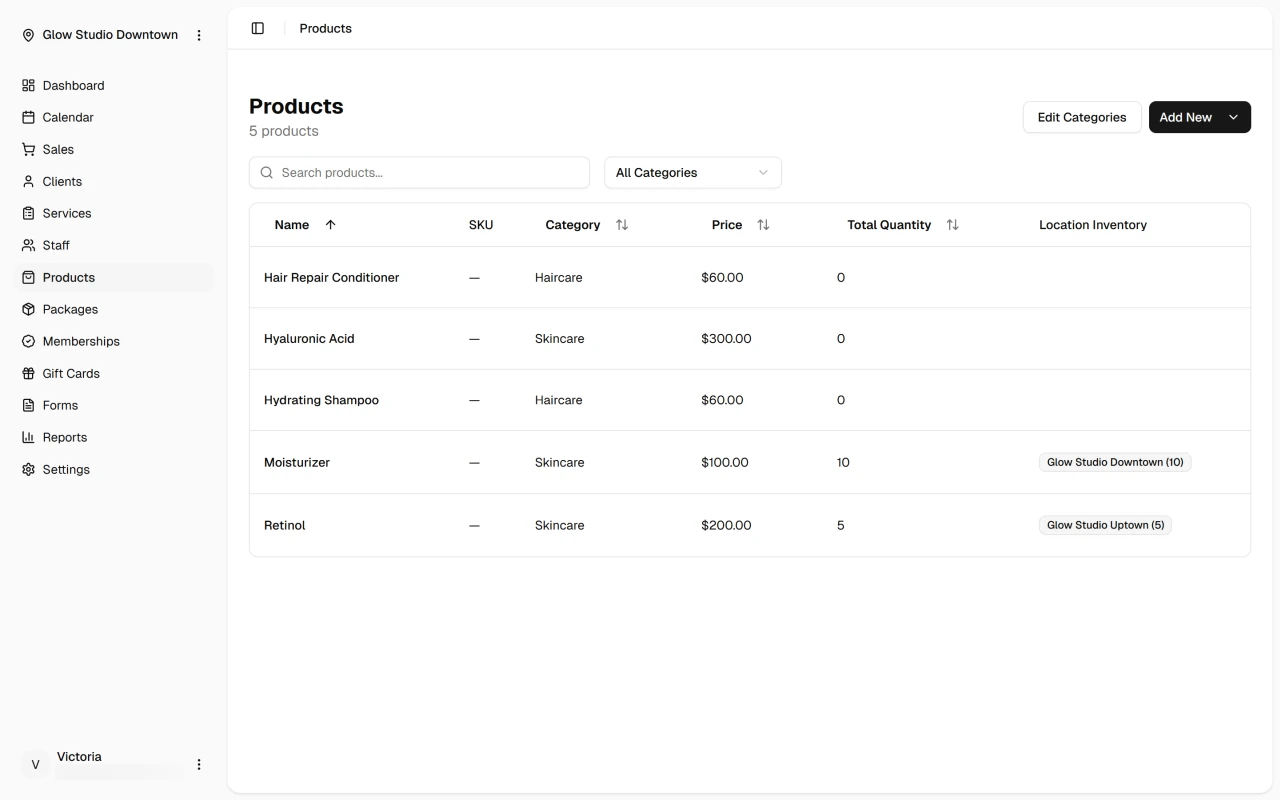Viewport: 1280px width, 800px height.
Task: Click the Glow Studio Downtown (10) inventory badge
Action: tap(1115, 462)
